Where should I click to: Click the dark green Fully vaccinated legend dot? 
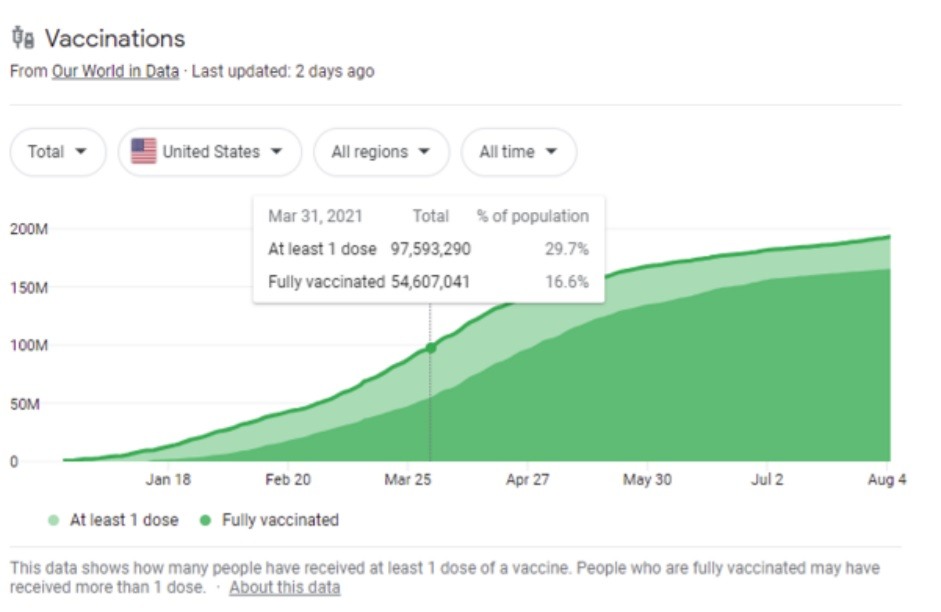coord(205,520)
